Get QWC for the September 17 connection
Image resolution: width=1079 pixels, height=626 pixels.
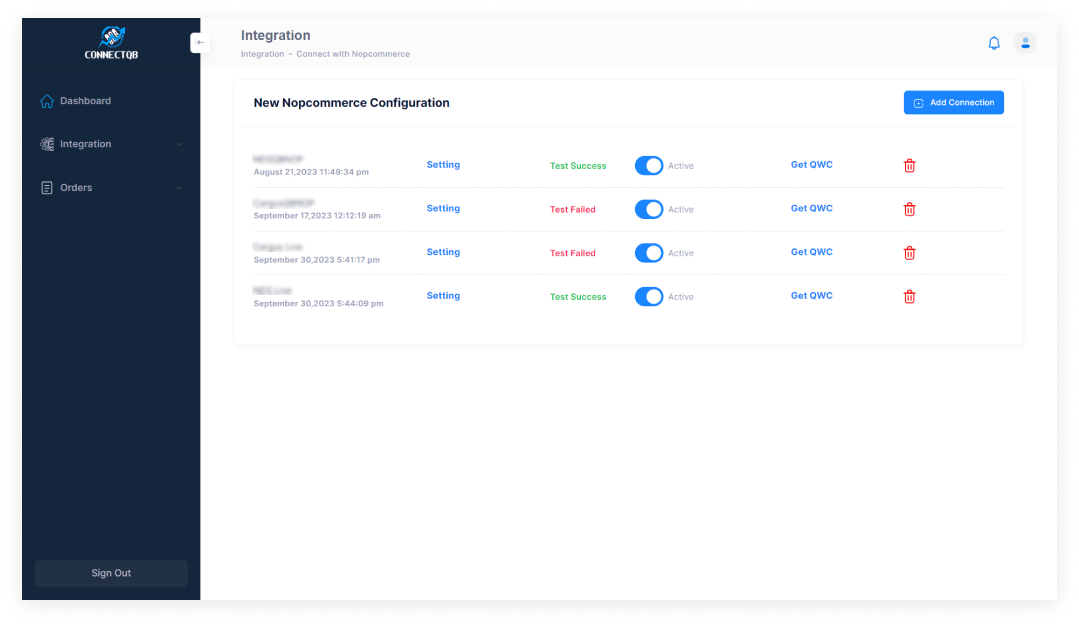pos(811,208)
